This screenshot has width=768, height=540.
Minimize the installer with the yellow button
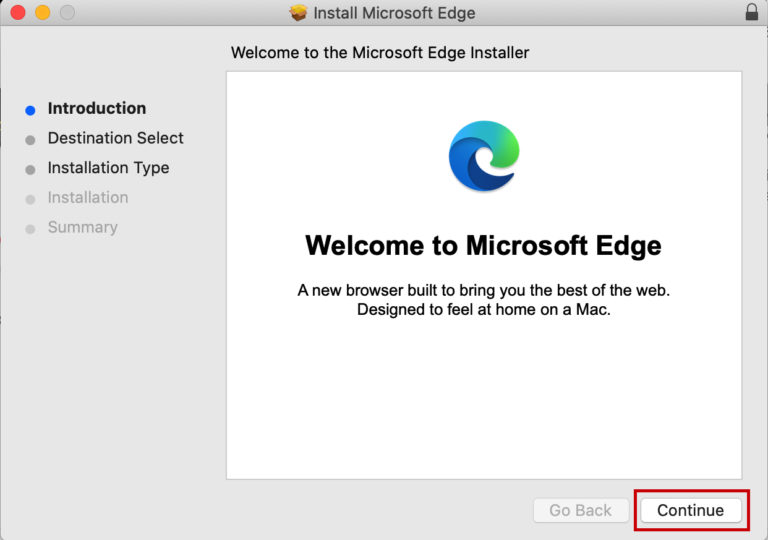[x=43, y=12]
